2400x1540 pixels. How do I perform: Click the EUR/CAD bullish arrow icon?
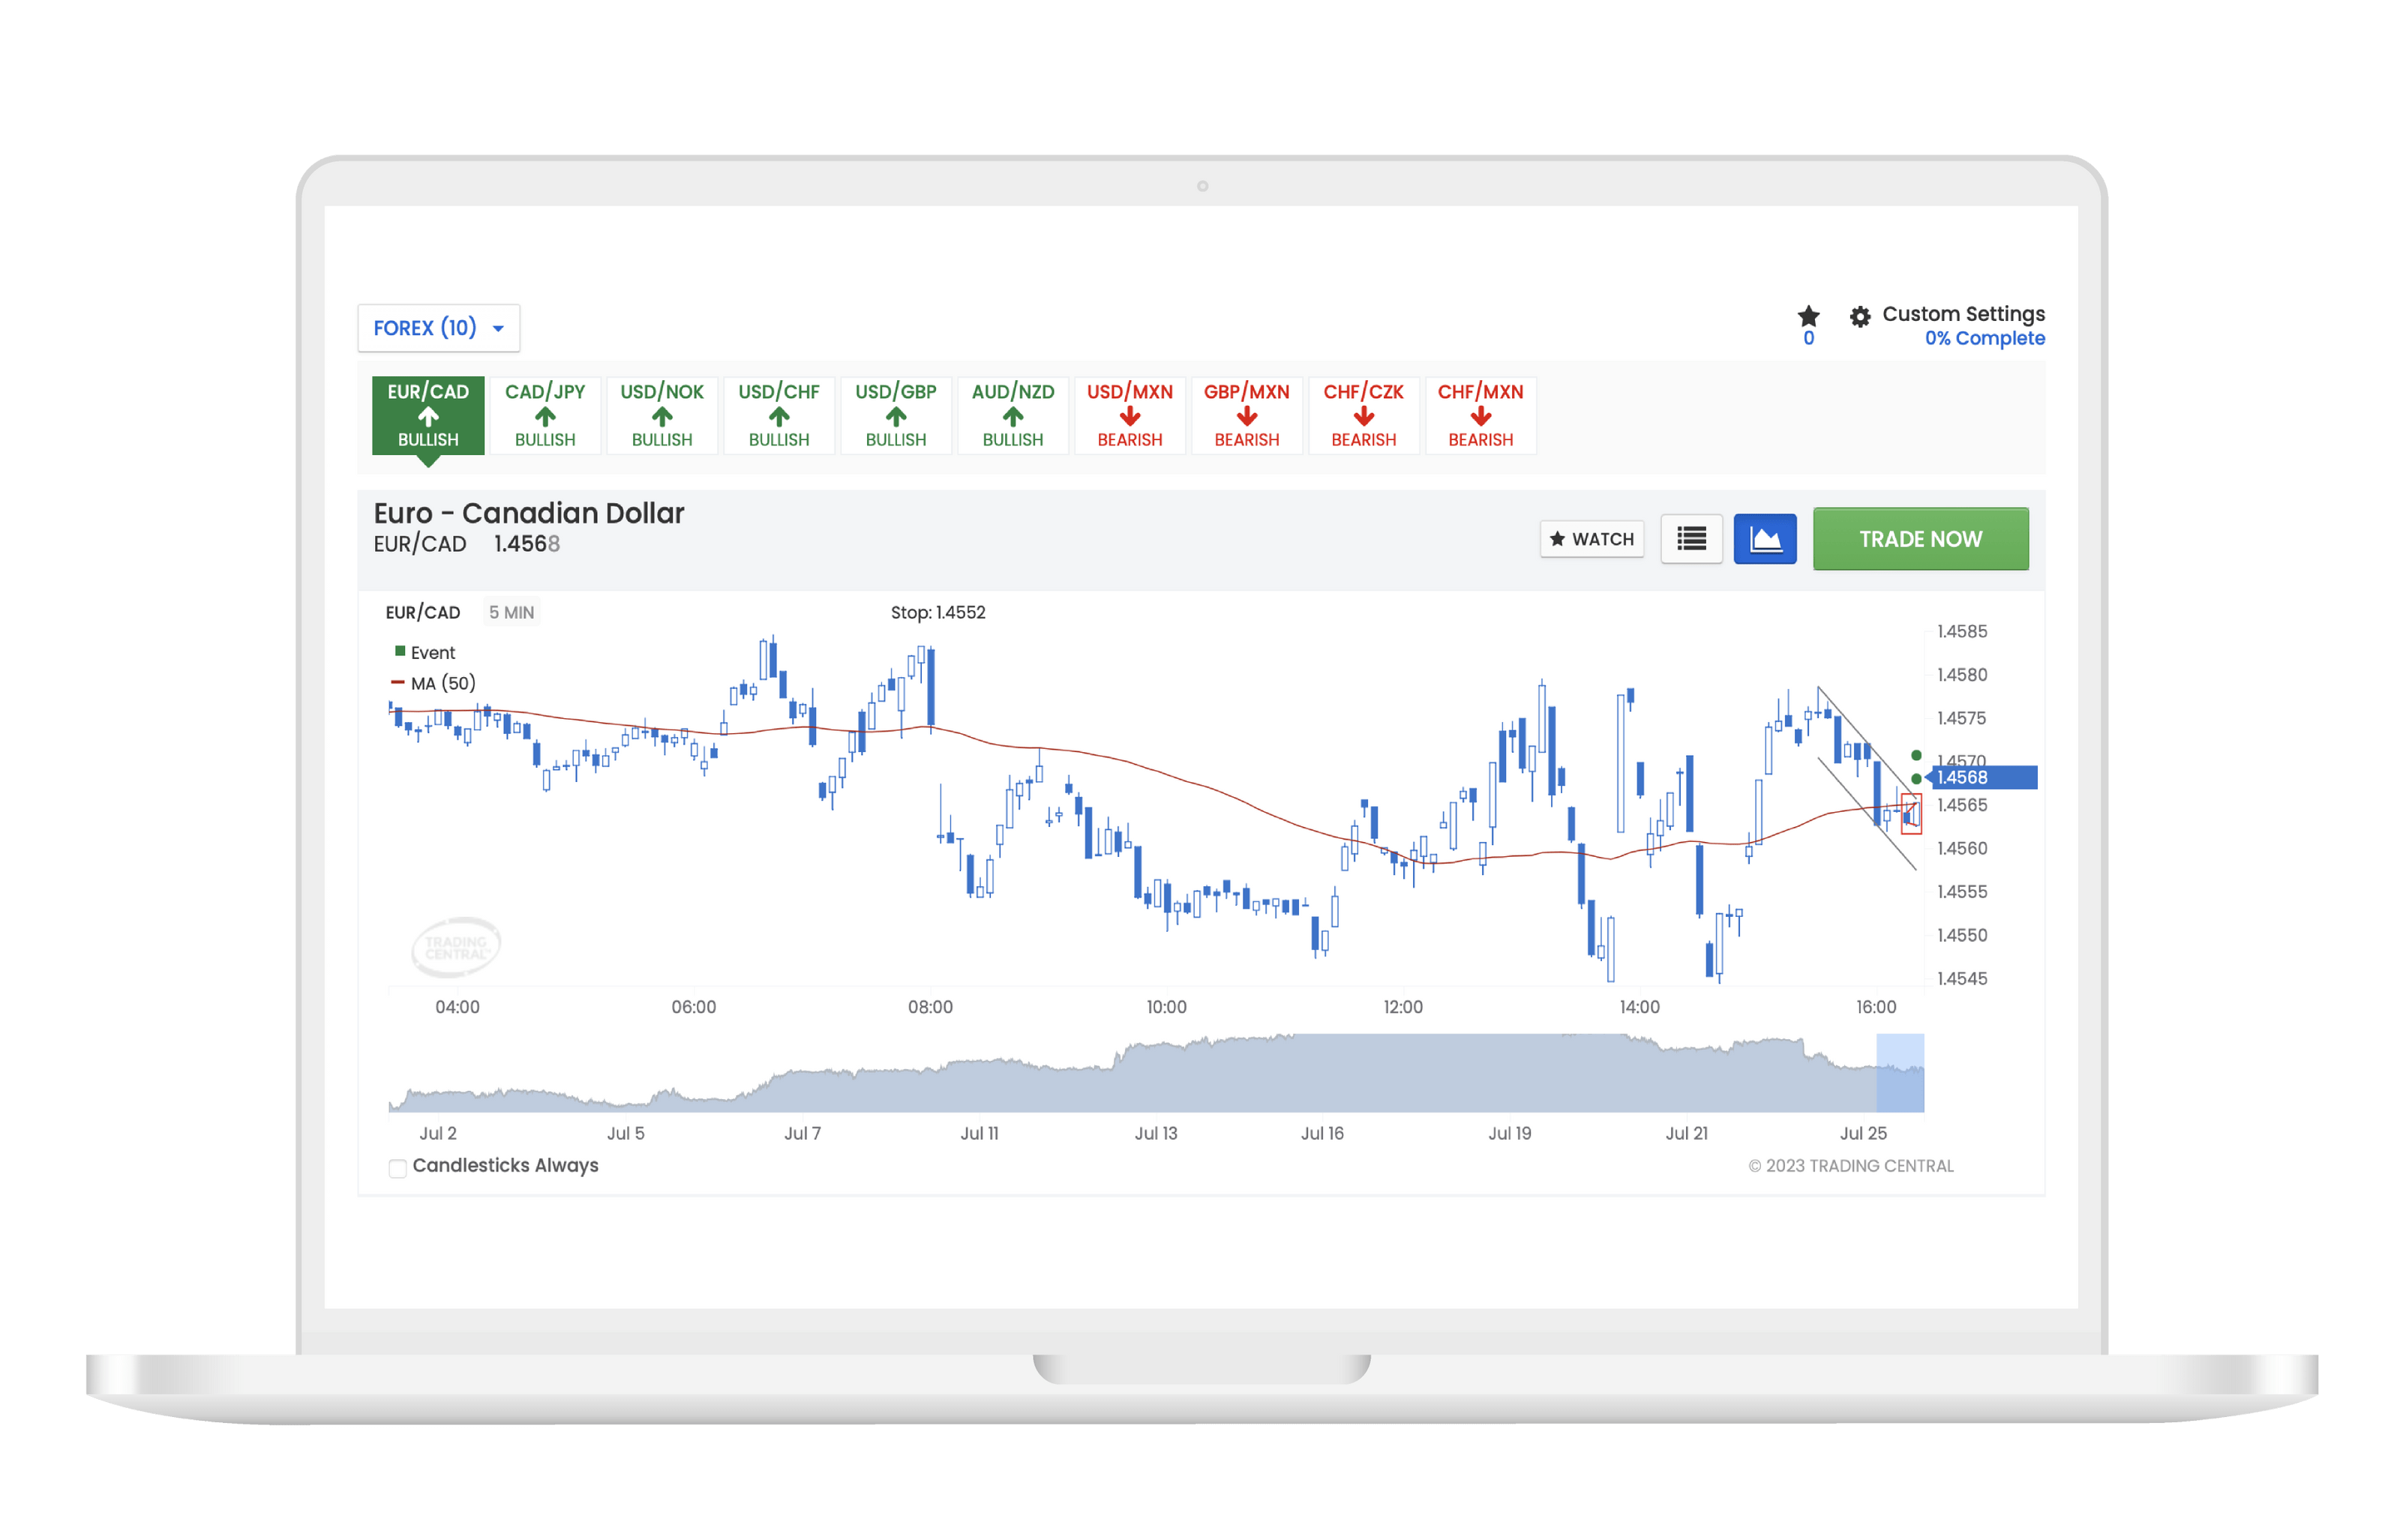427,420
